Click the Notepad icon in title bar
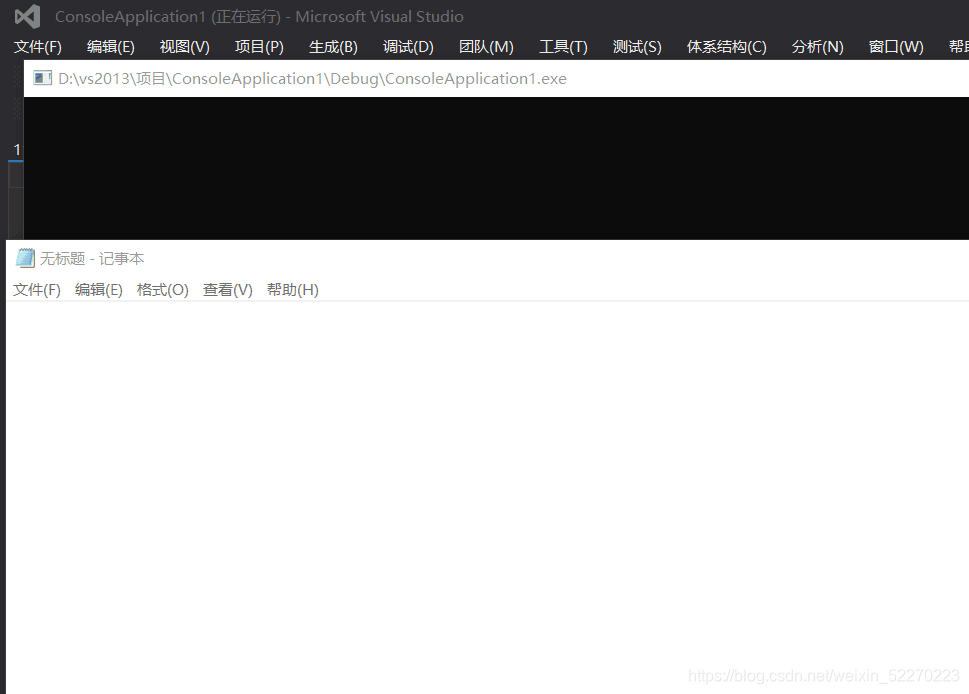The width and height of the screenshot is (969, 694). [25, 258]
